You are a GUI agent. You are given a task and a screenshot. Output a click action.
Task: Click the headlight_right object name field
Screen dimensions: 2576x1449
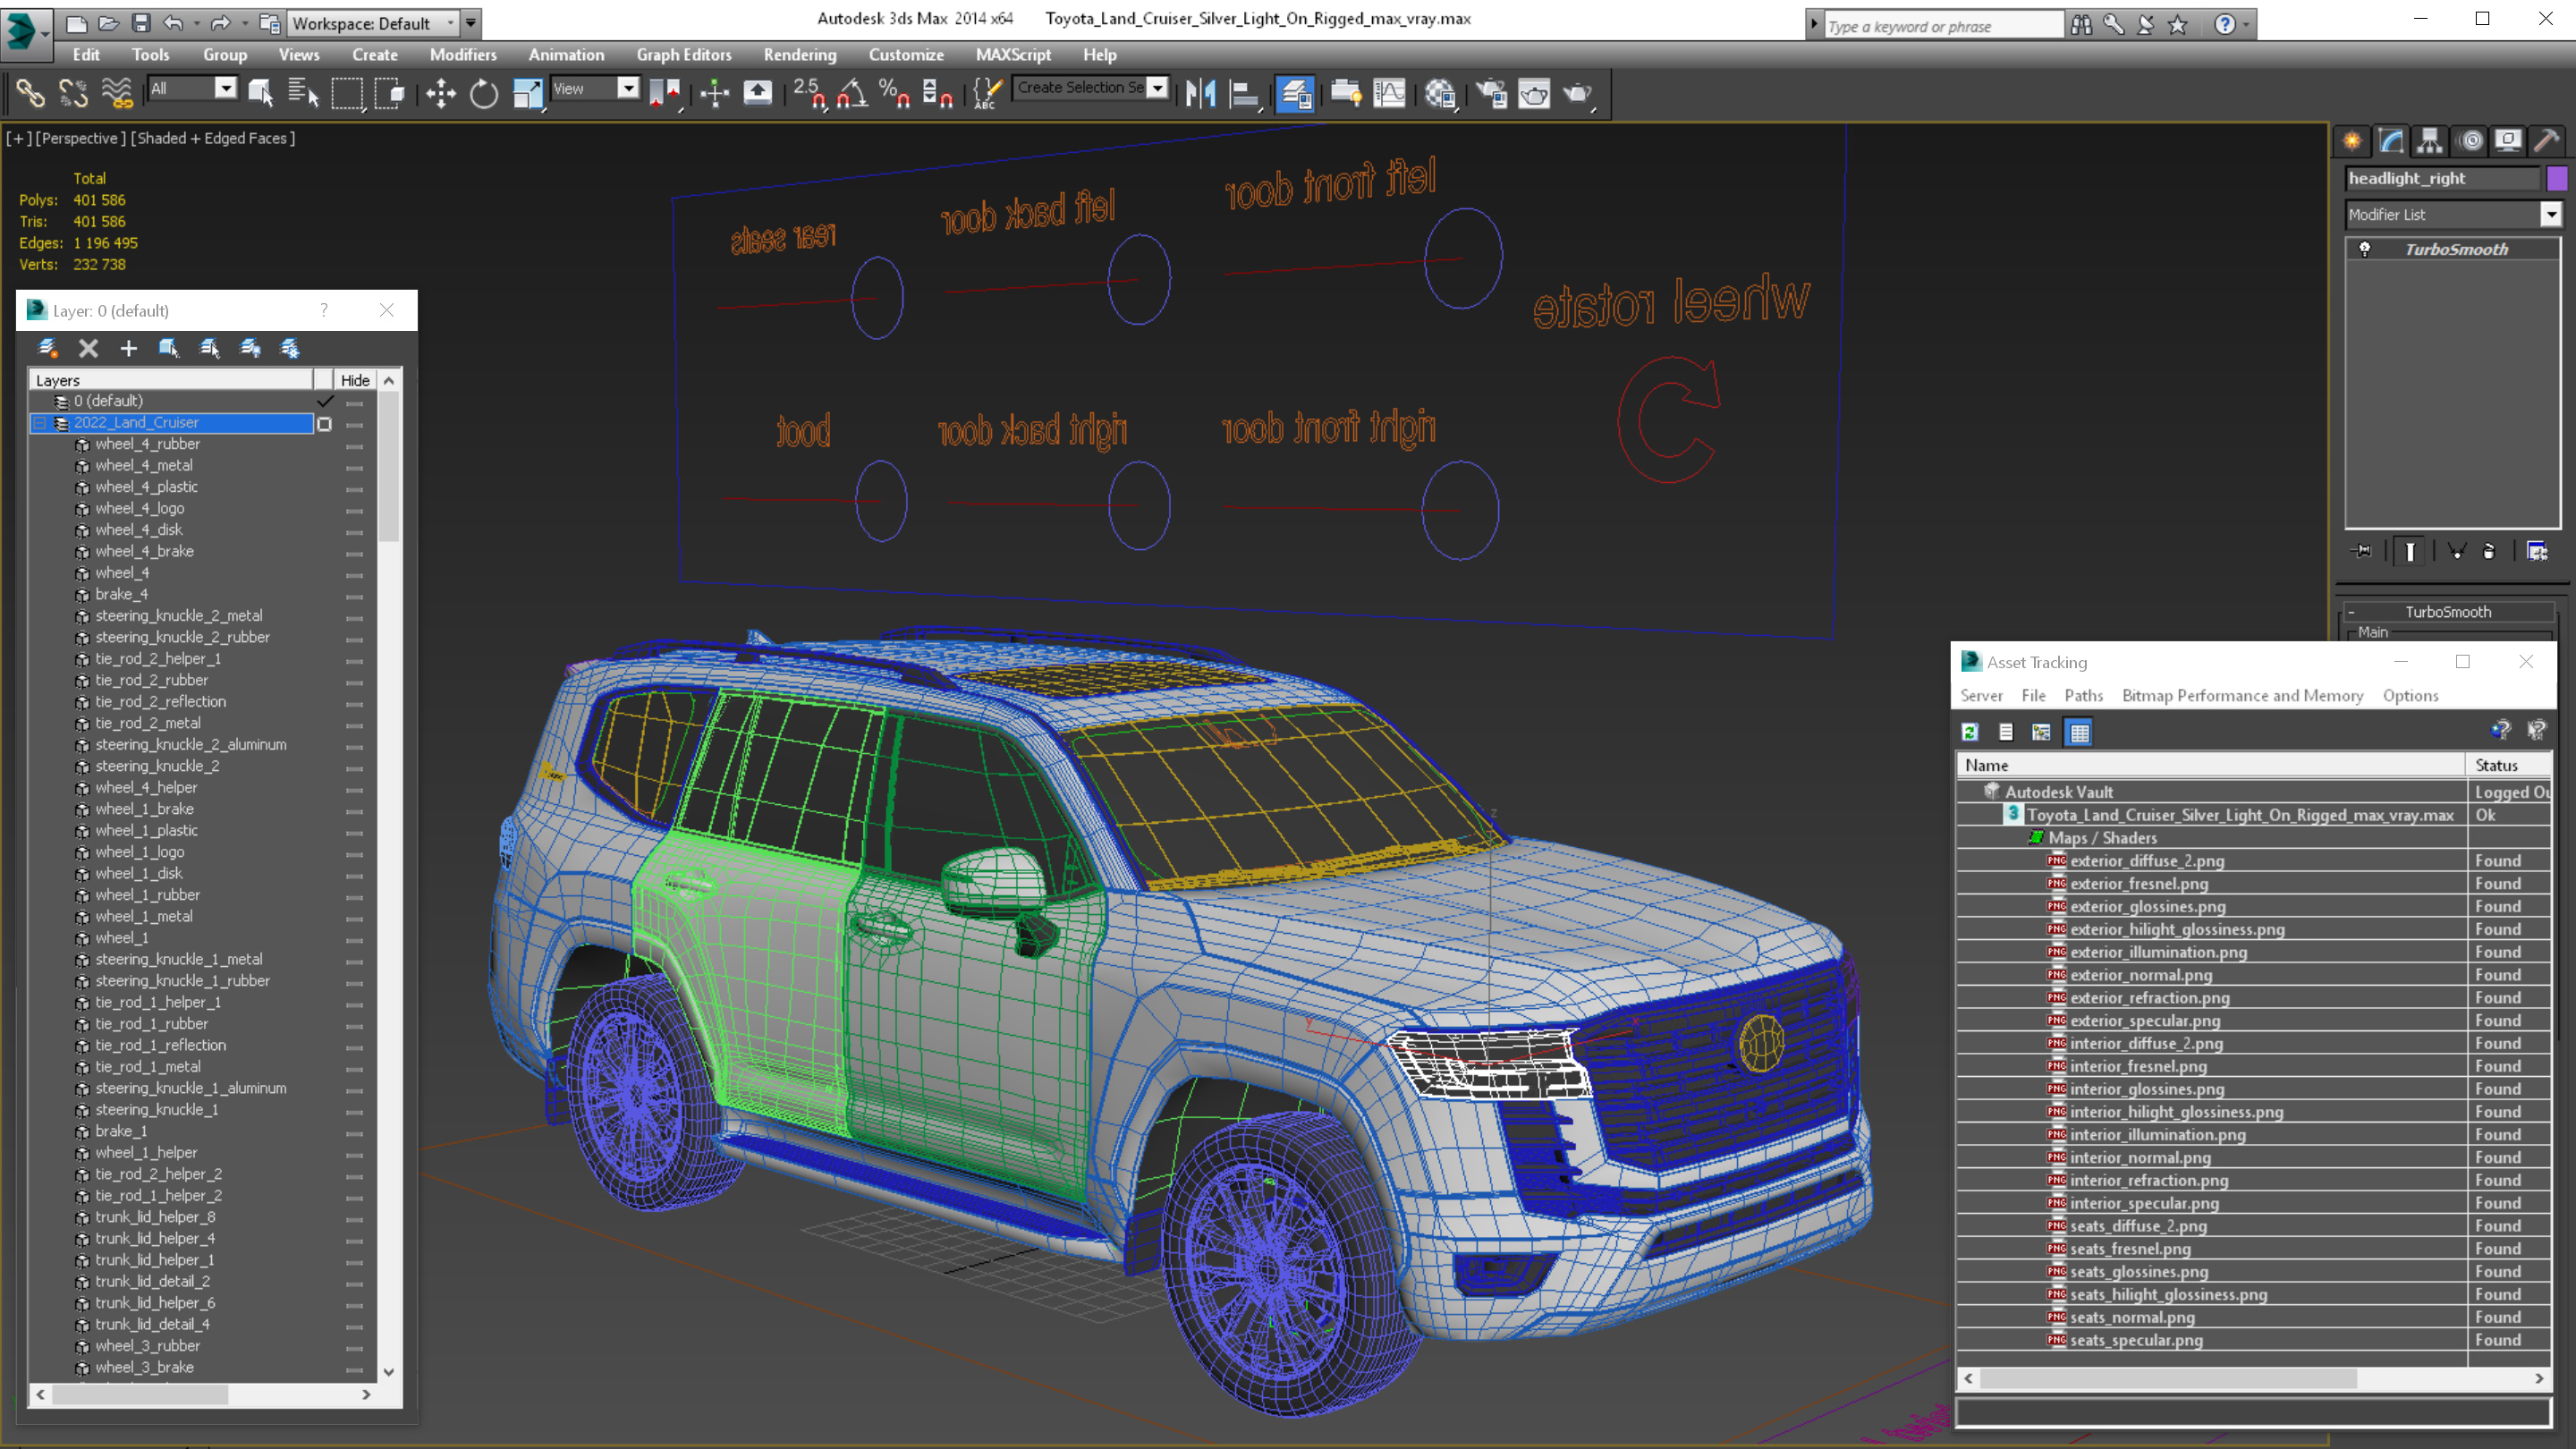2441,178
